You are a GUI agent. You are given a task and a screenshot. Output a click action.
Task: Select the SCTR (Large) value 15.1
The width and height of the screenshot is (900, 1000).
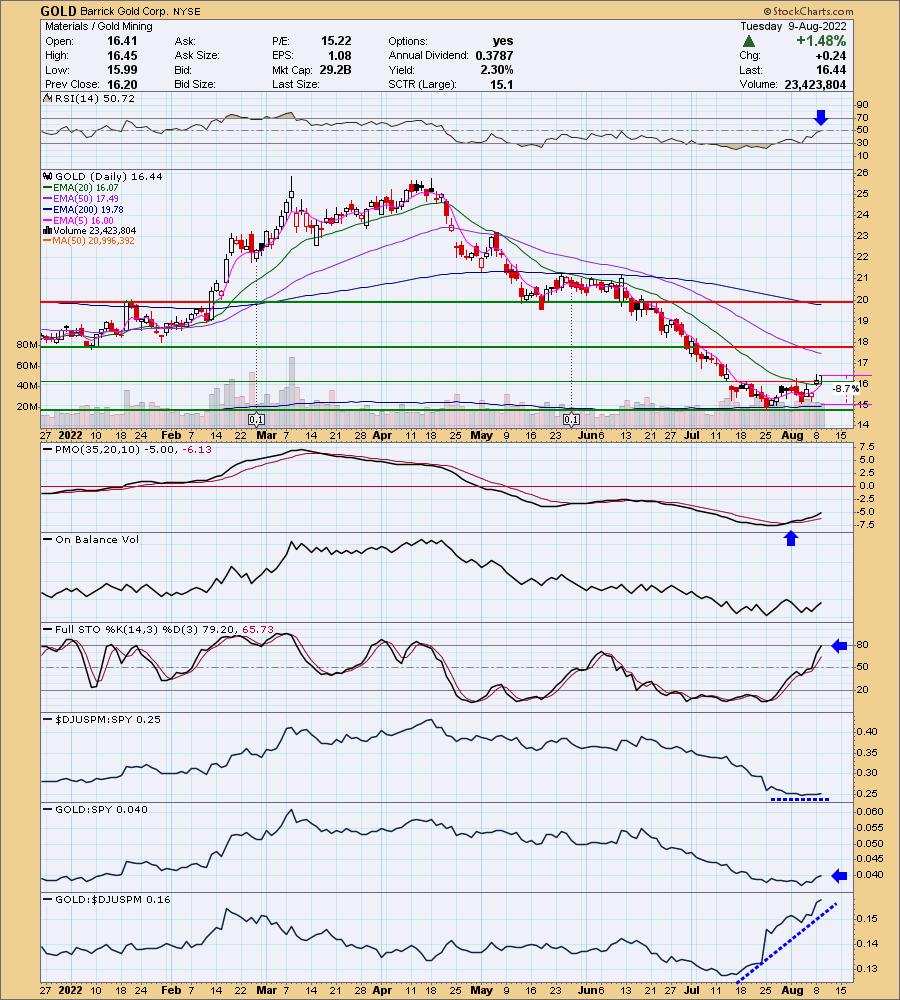pyautogui.click(x=501, y=84)
